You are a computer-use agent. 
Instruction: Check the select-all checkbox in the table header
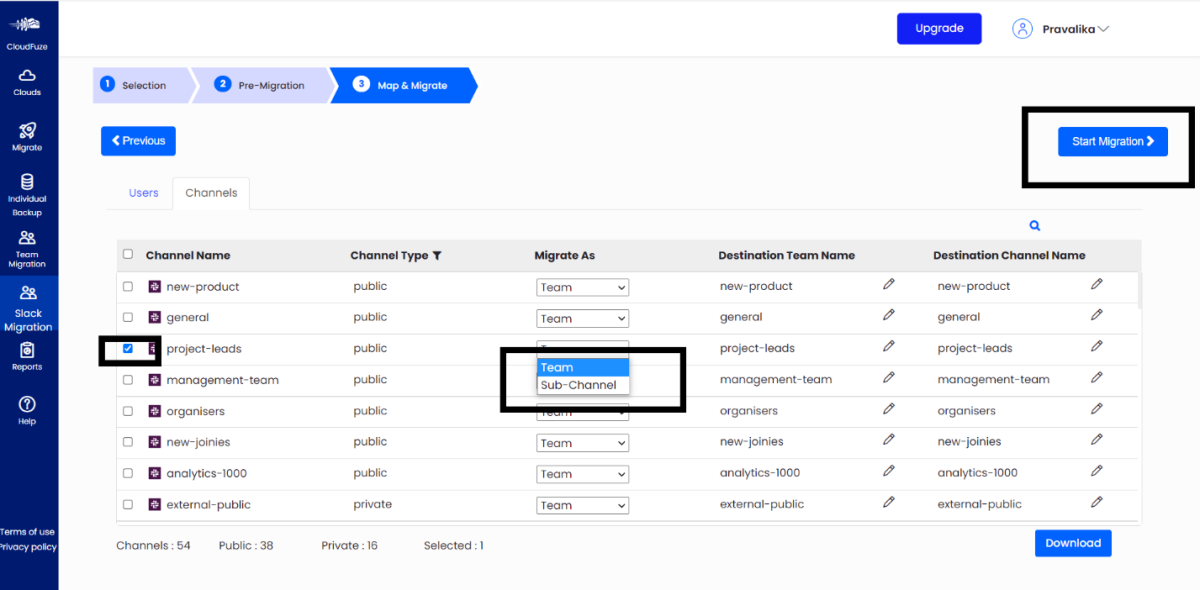pyautogui.click(x=127, y=254)
